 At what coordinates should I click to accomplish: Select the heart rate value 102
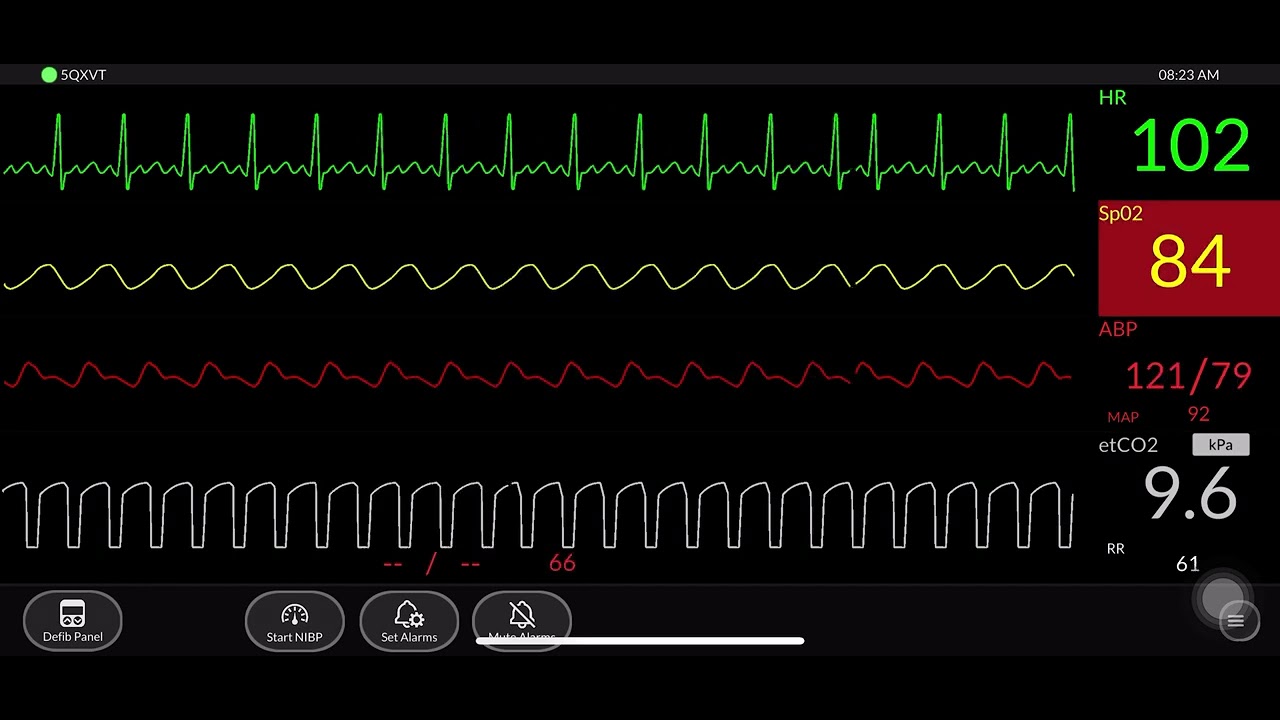[1190, 146]
